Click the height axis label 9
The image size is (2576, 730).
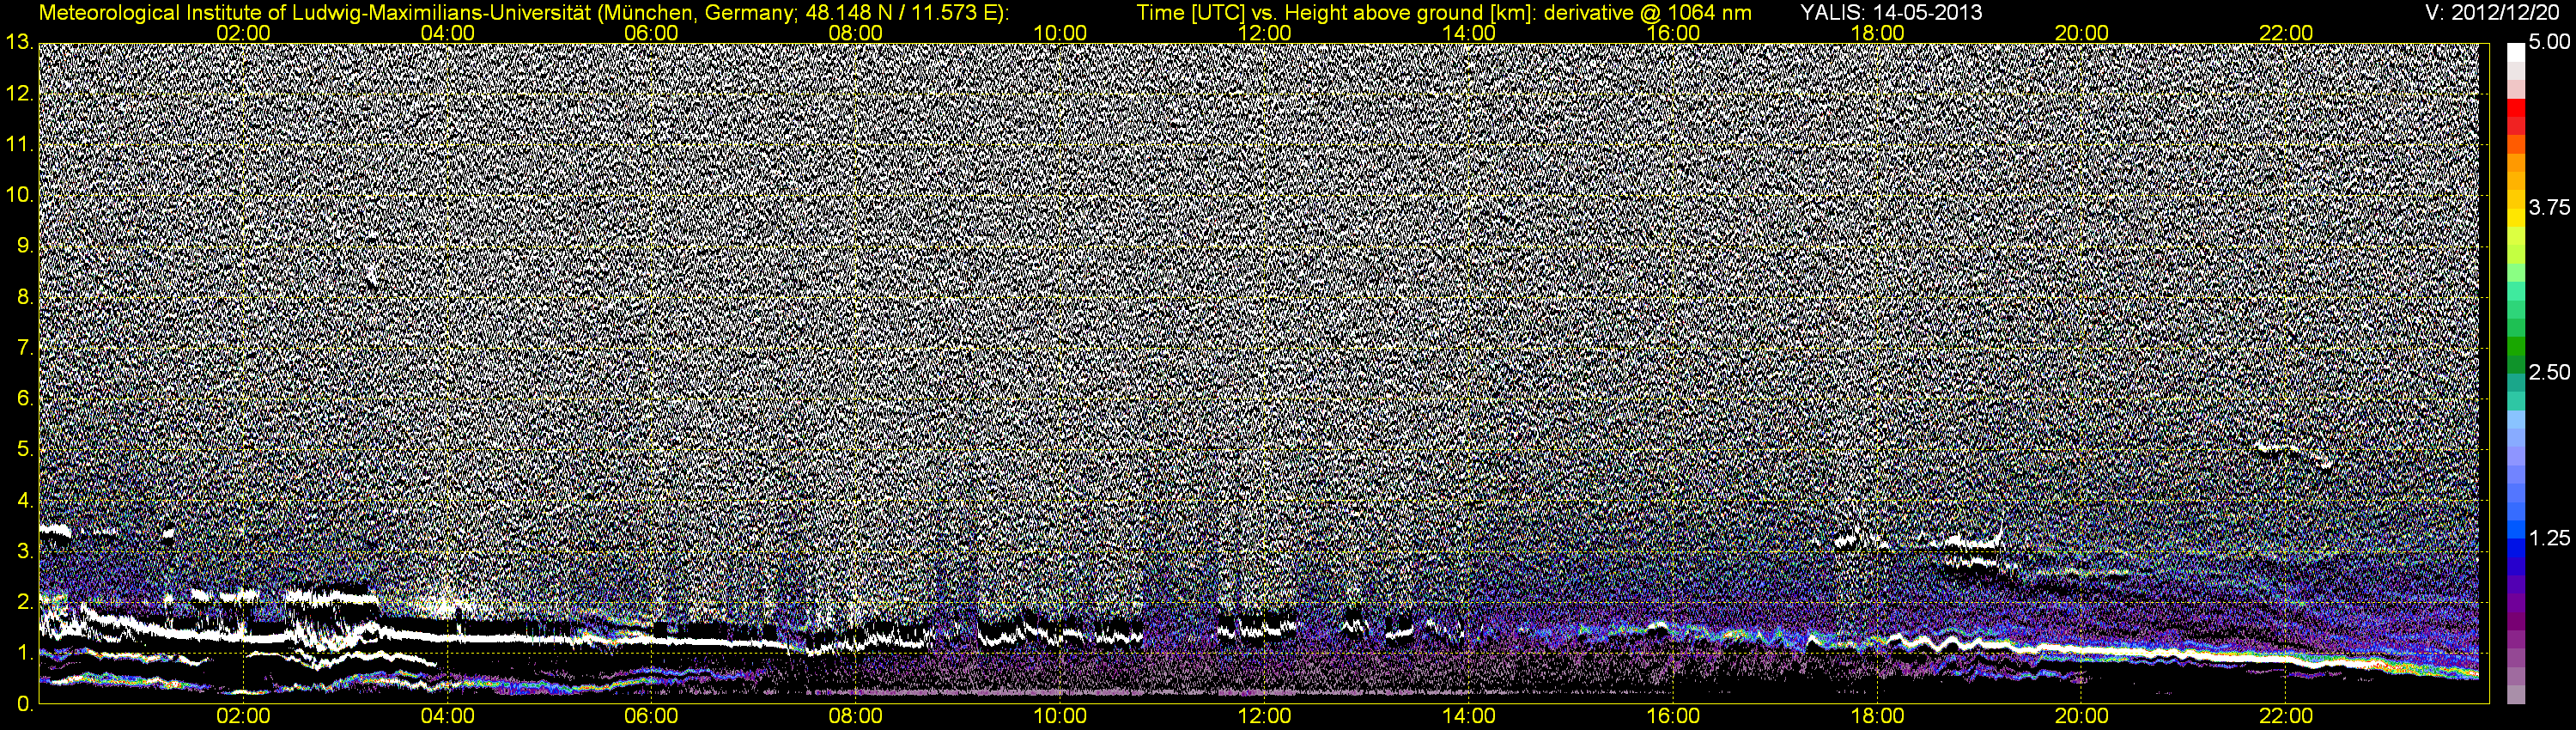[25, 246]
